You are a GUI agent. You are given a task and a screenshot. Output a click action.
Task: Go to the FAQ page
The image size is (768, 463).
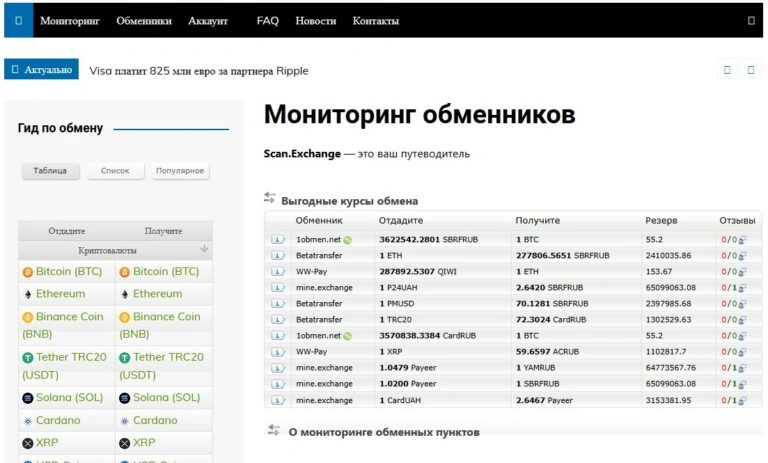[x=268, y=21]
